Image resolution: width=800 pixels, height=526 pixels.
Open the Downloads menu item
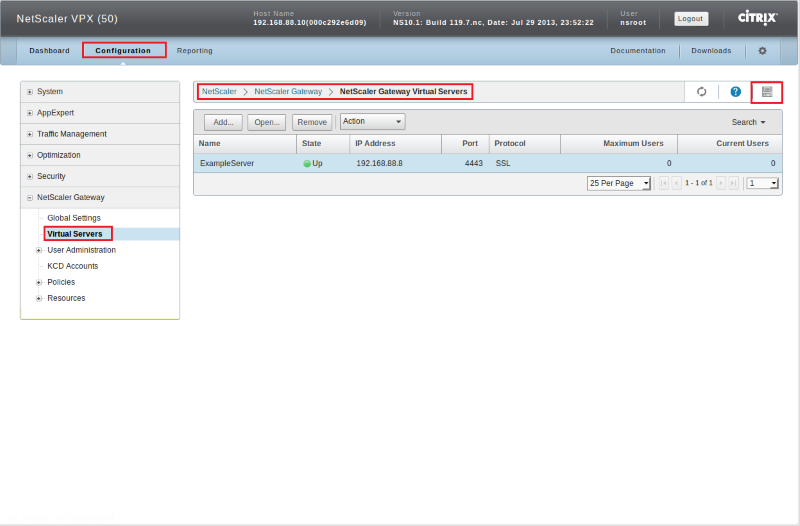pos(711,51)
